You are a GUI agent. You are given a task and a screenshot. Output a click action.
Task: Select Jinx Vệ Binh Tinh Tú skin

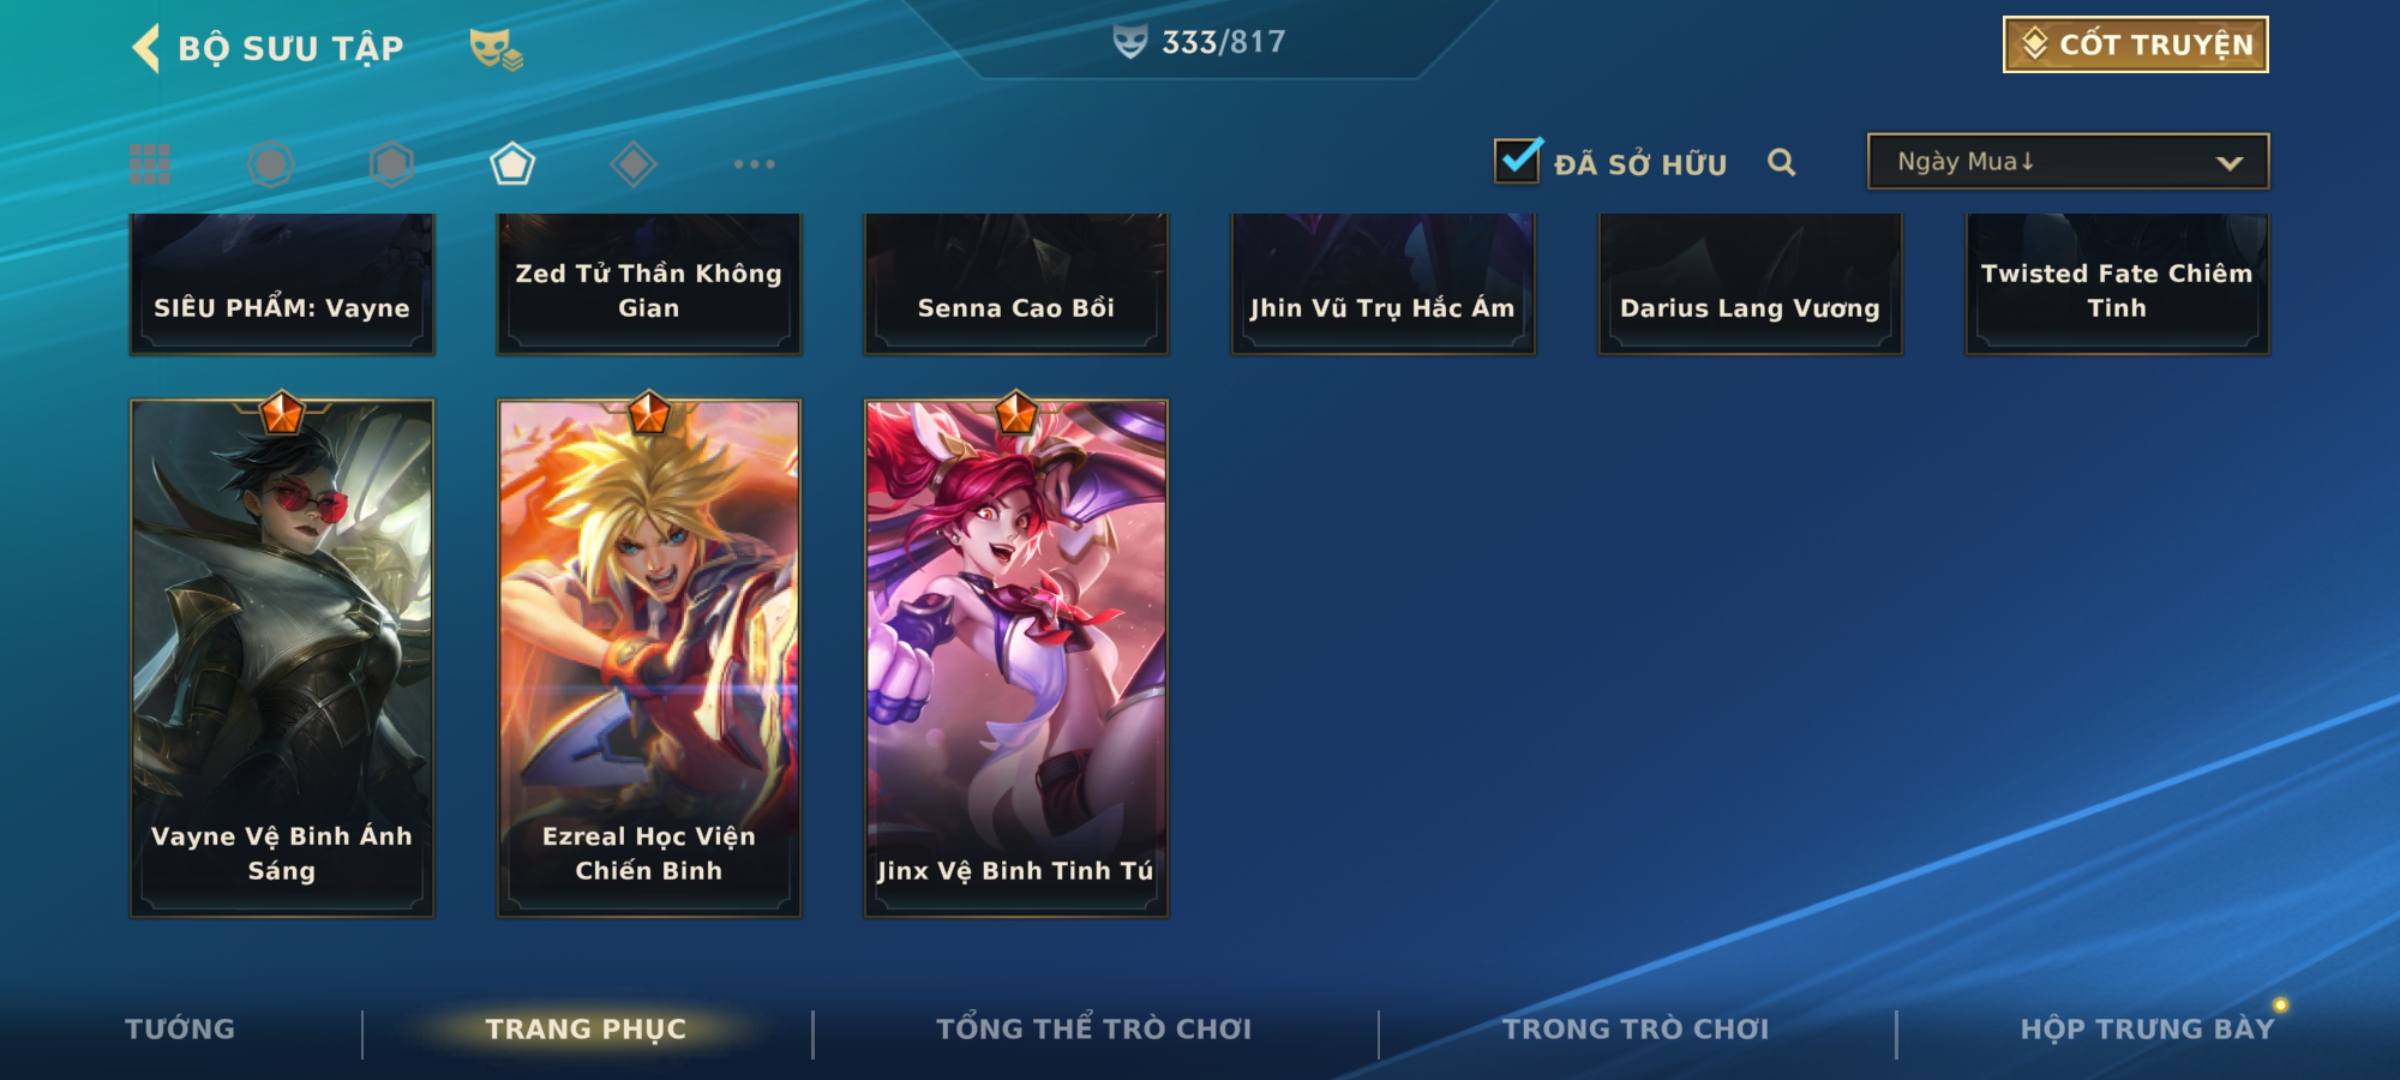(x=1016, y=658)
